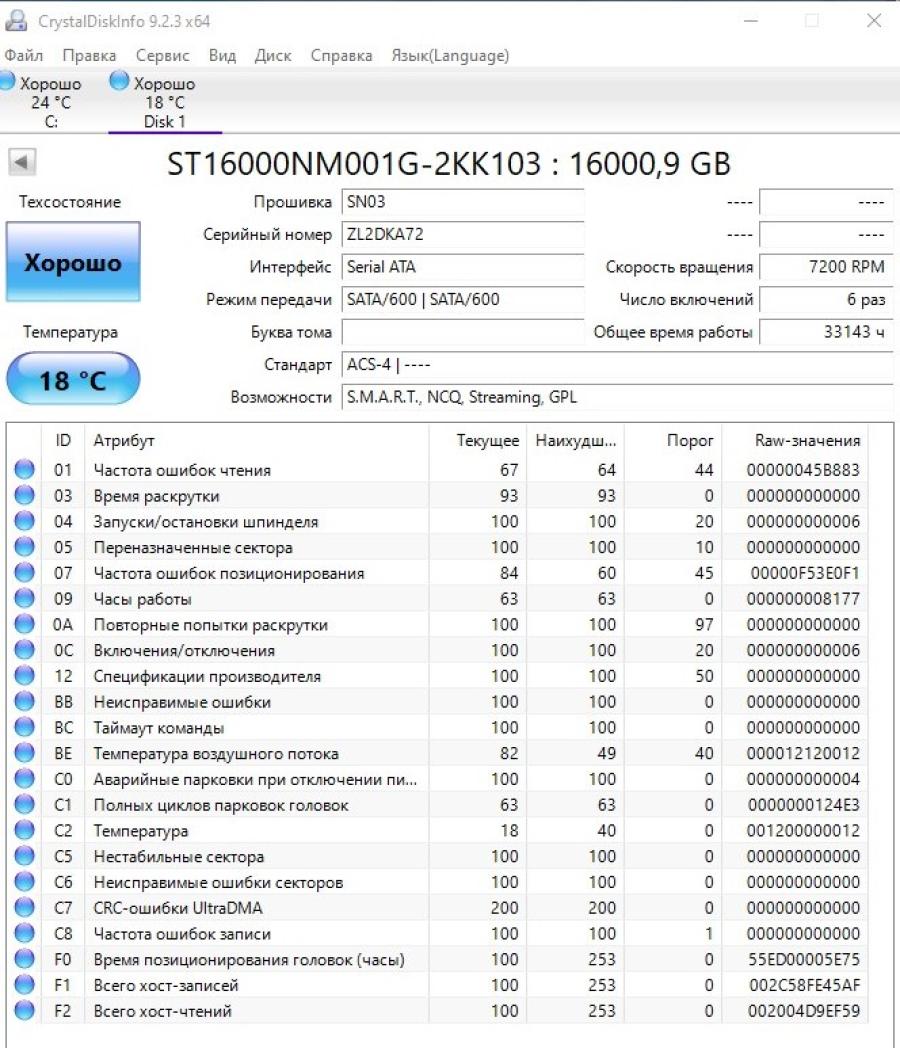The image size is (900, 1048).
Task: Click status orb next to Часы работы
Action: 24,598
